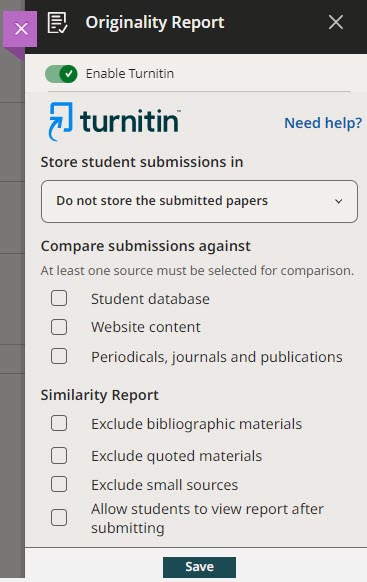Enable Exclude small sources checkbox
367x582 pixels.
point(59,484)
